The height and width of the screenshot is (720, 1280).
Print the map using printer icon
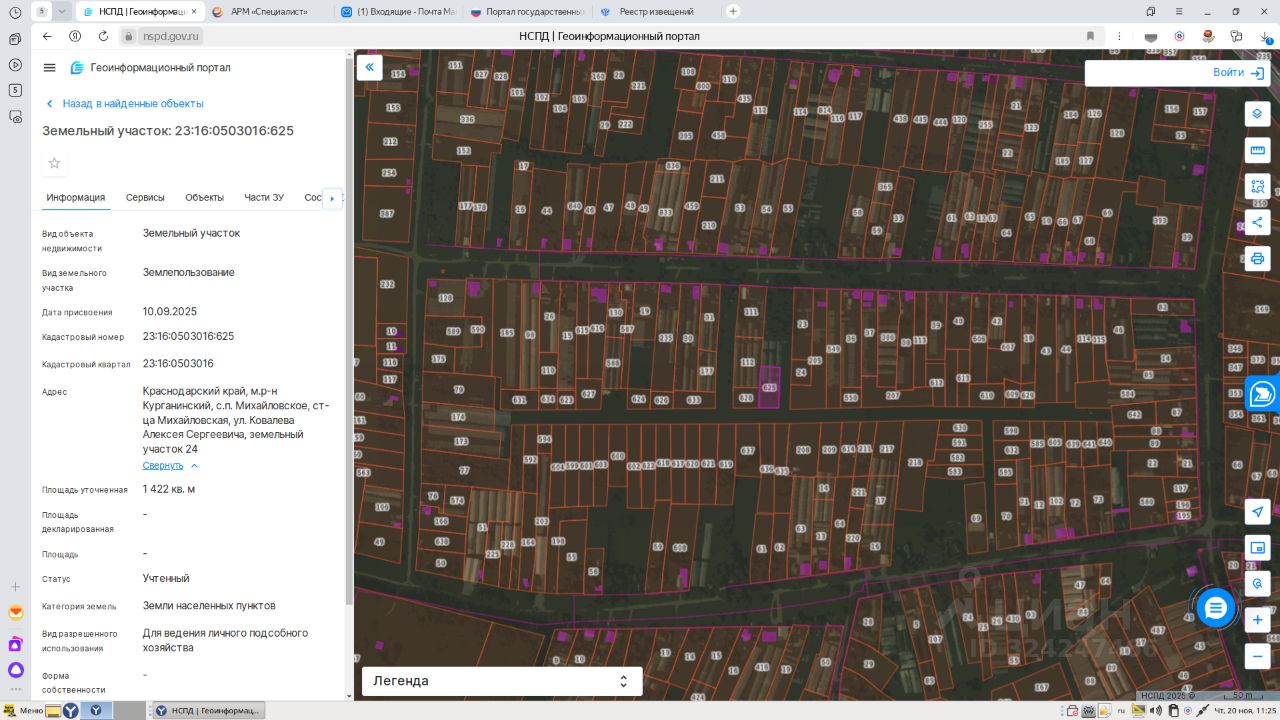coord(1257,259)
